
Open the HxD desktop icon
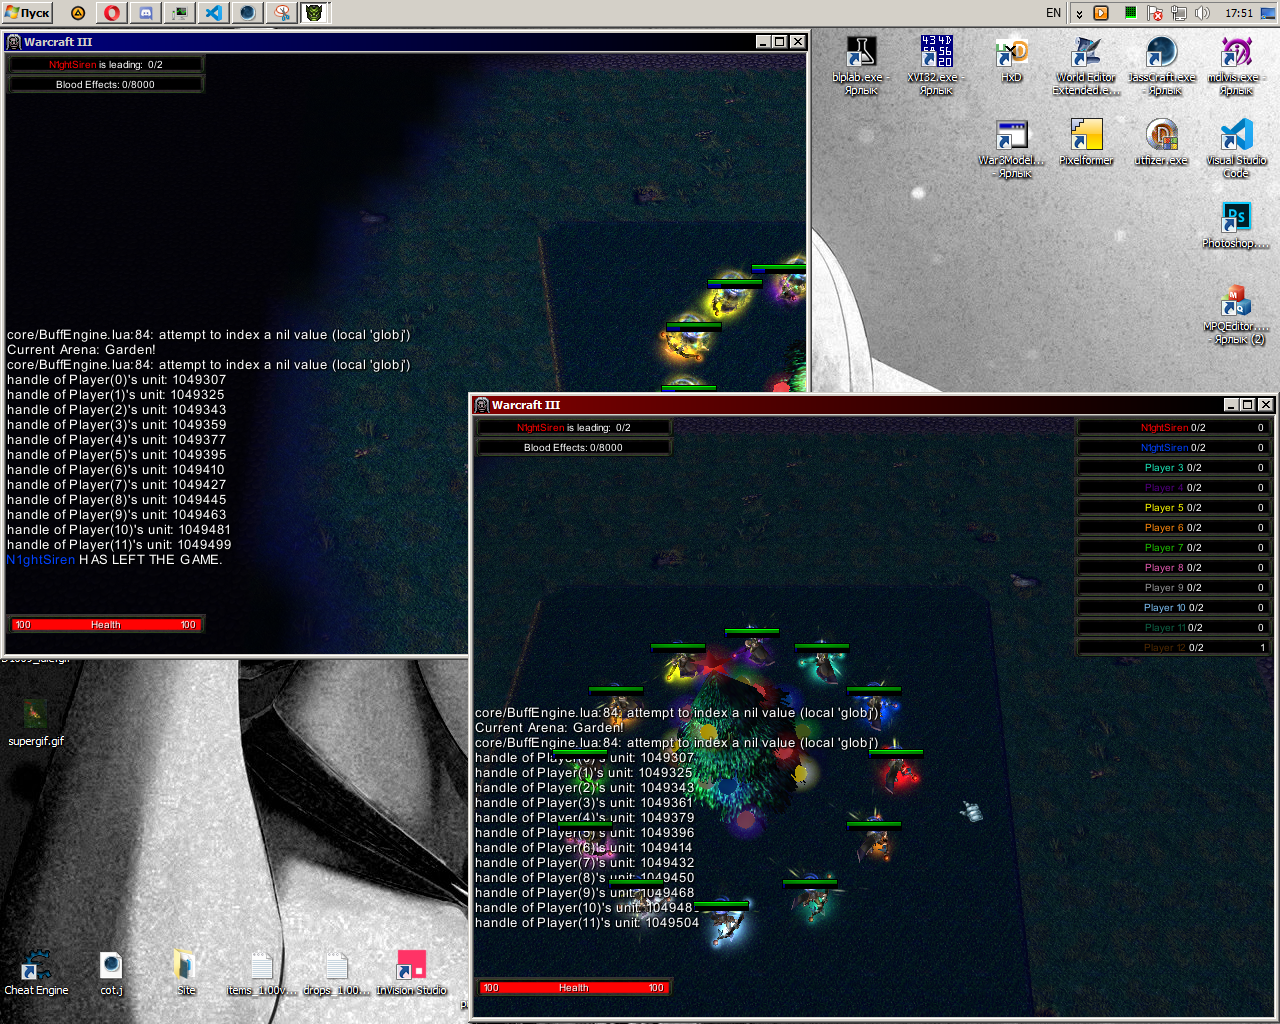pyautogui.click(x=1011, y=60)
